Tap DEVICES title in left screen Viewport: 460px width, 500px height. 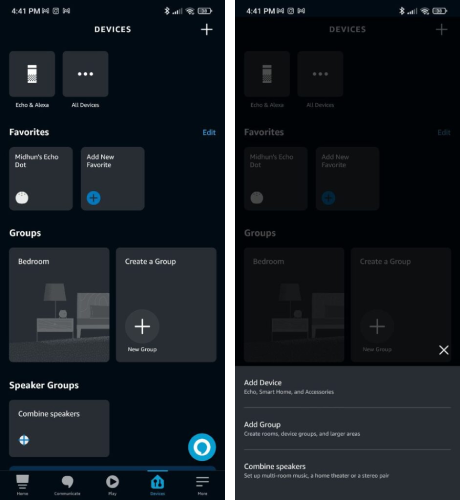point(113,29)
